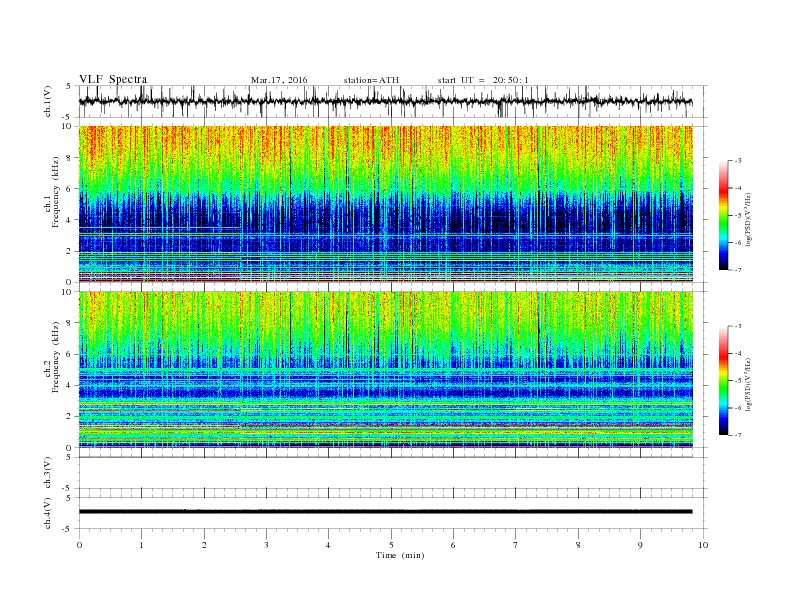Click the time axis tick label "7"
Screen dimensions: 792x612
point(515,545)
